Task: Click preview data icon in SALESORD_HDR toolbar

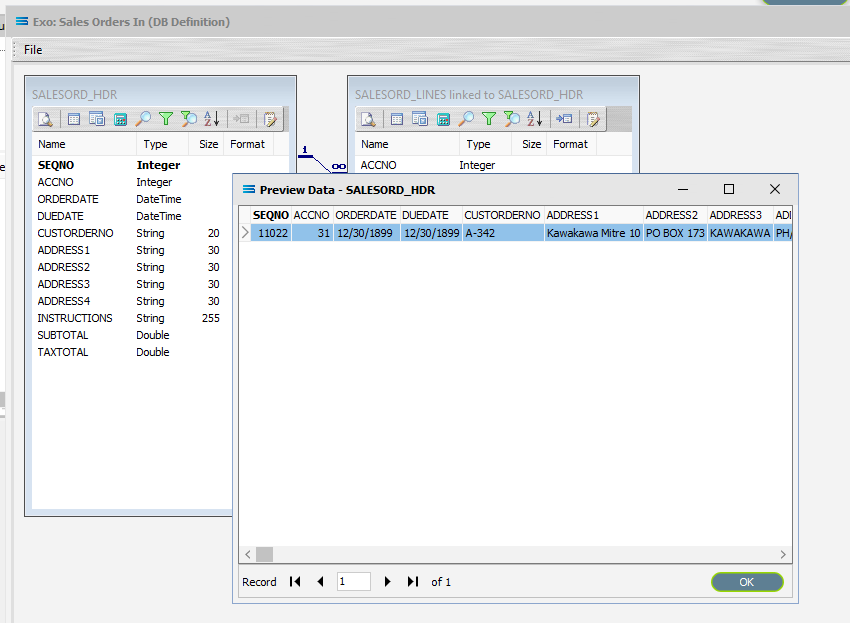Action: click(x=46, y=119)
